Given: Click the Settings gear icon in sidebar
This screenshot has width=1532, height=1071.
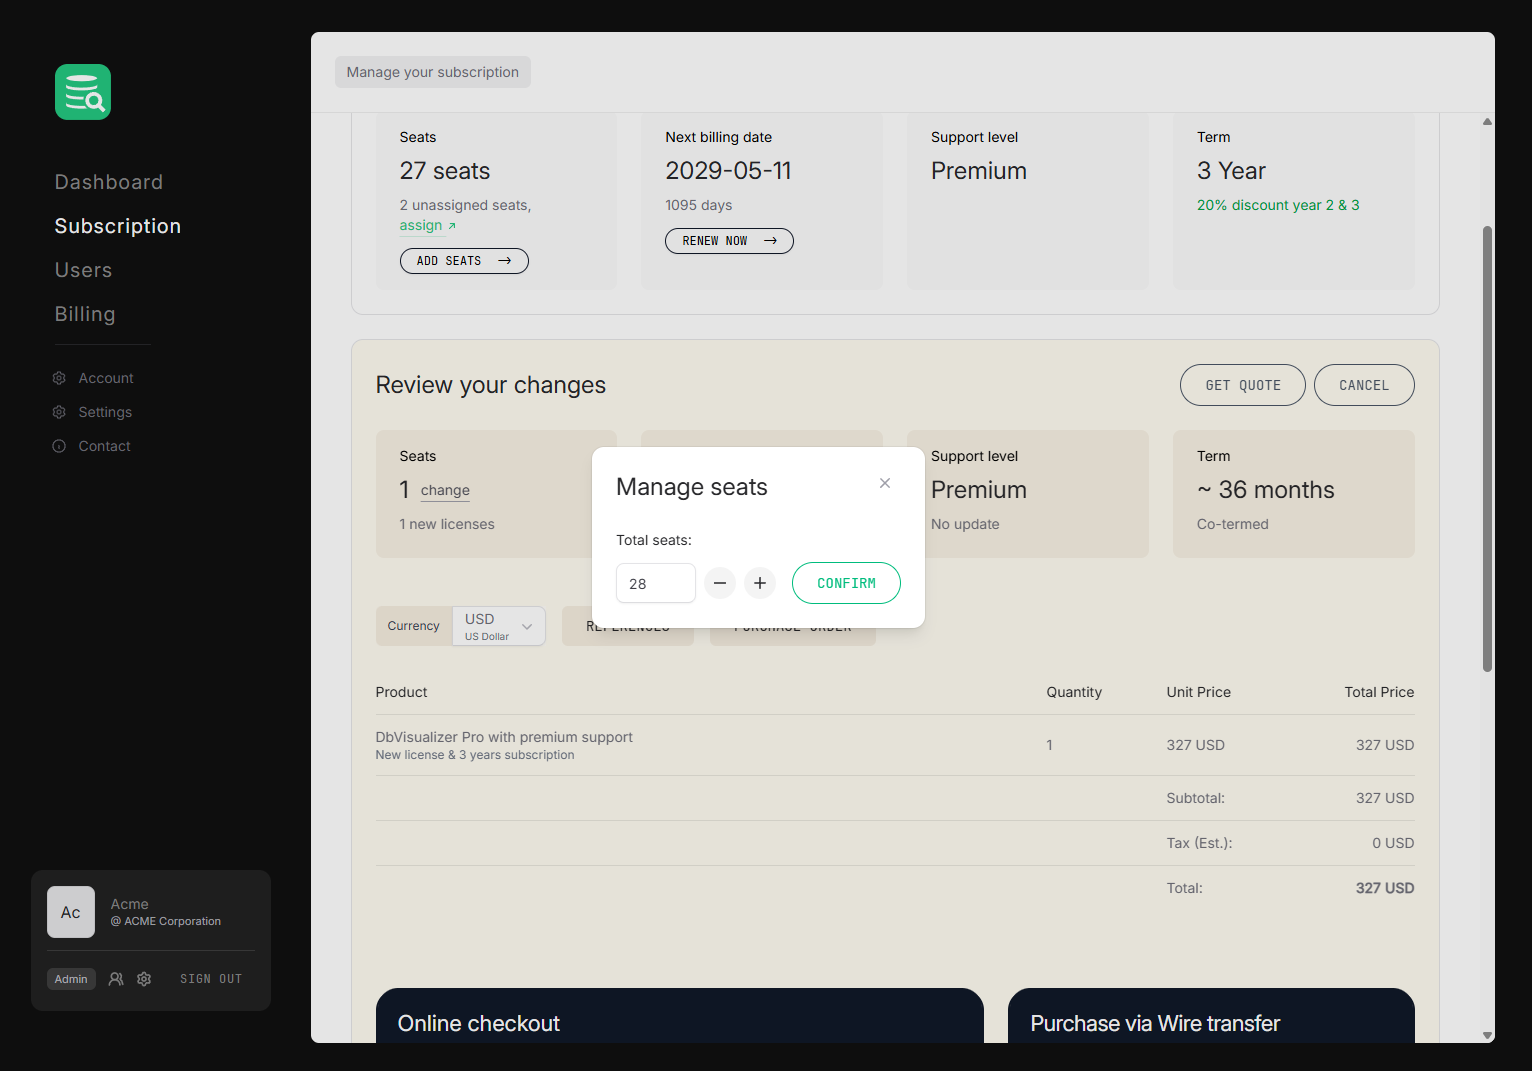Looking at the screenshot, I should click(x=59, y=412).
